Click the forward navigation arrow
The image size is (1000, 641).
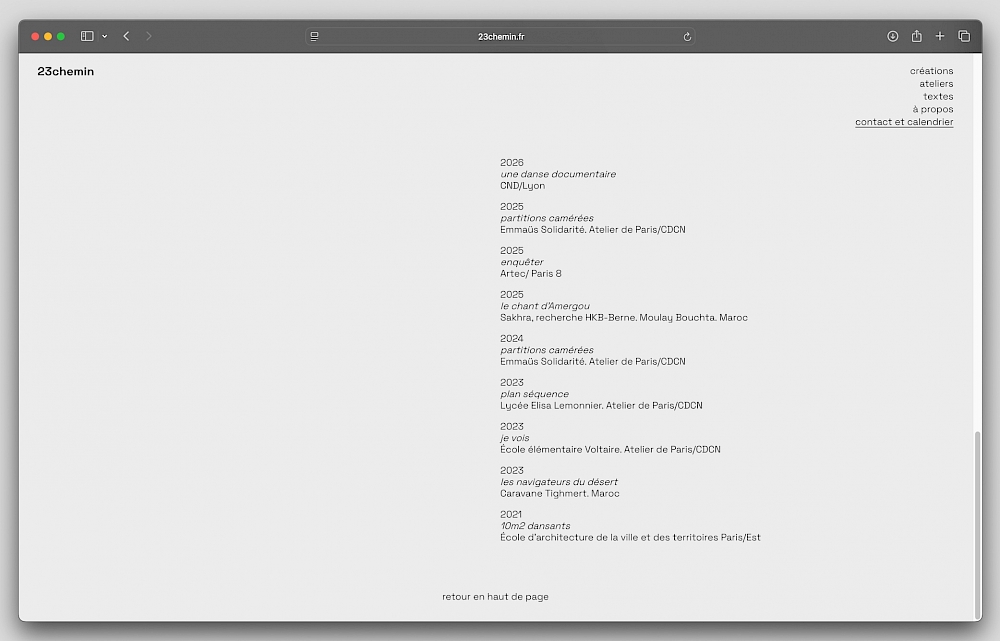[149, 36]
